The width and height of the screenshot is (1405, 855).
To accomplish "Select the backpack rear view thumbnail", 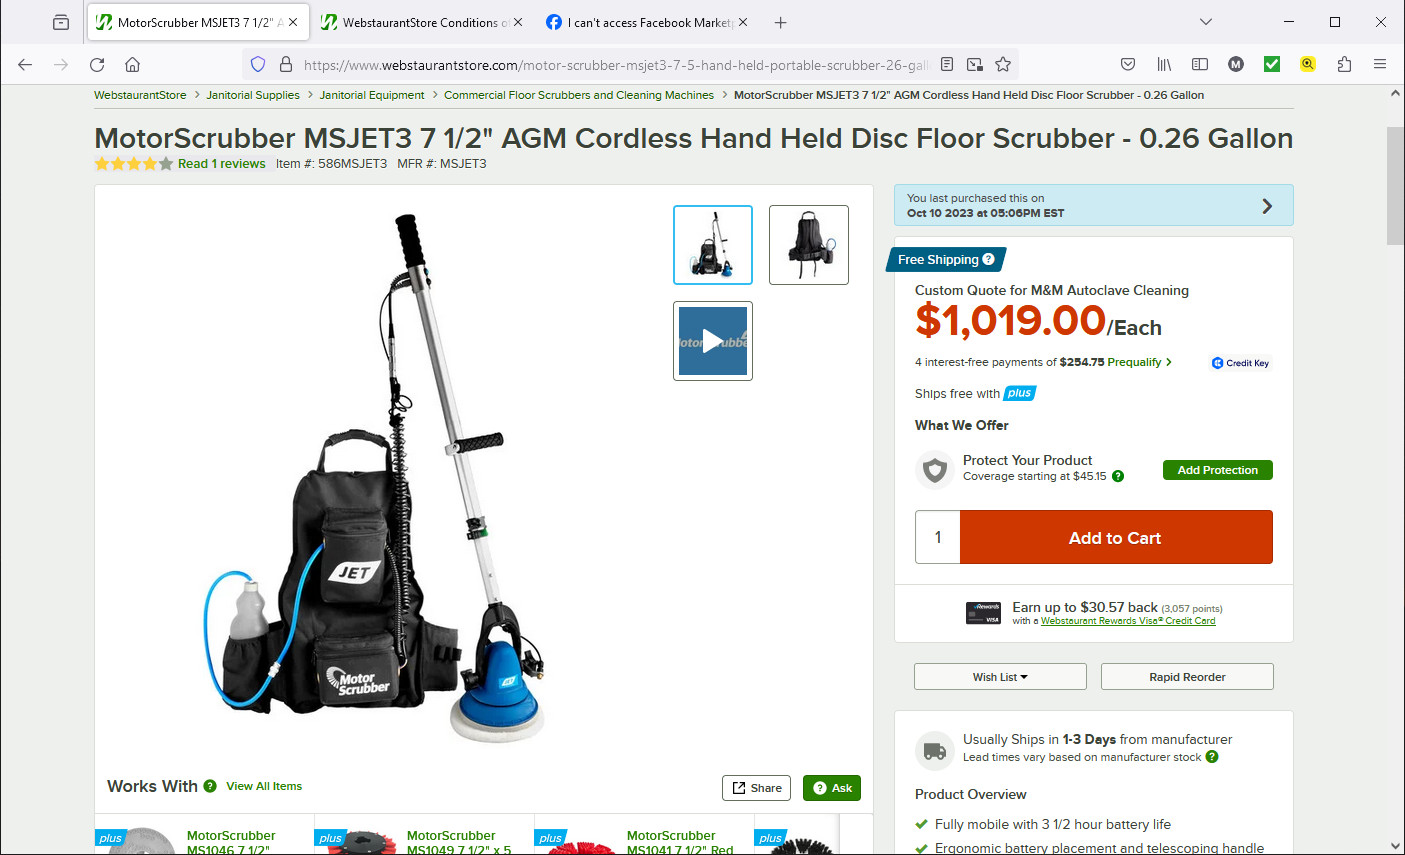I will (x=809, y=245).
